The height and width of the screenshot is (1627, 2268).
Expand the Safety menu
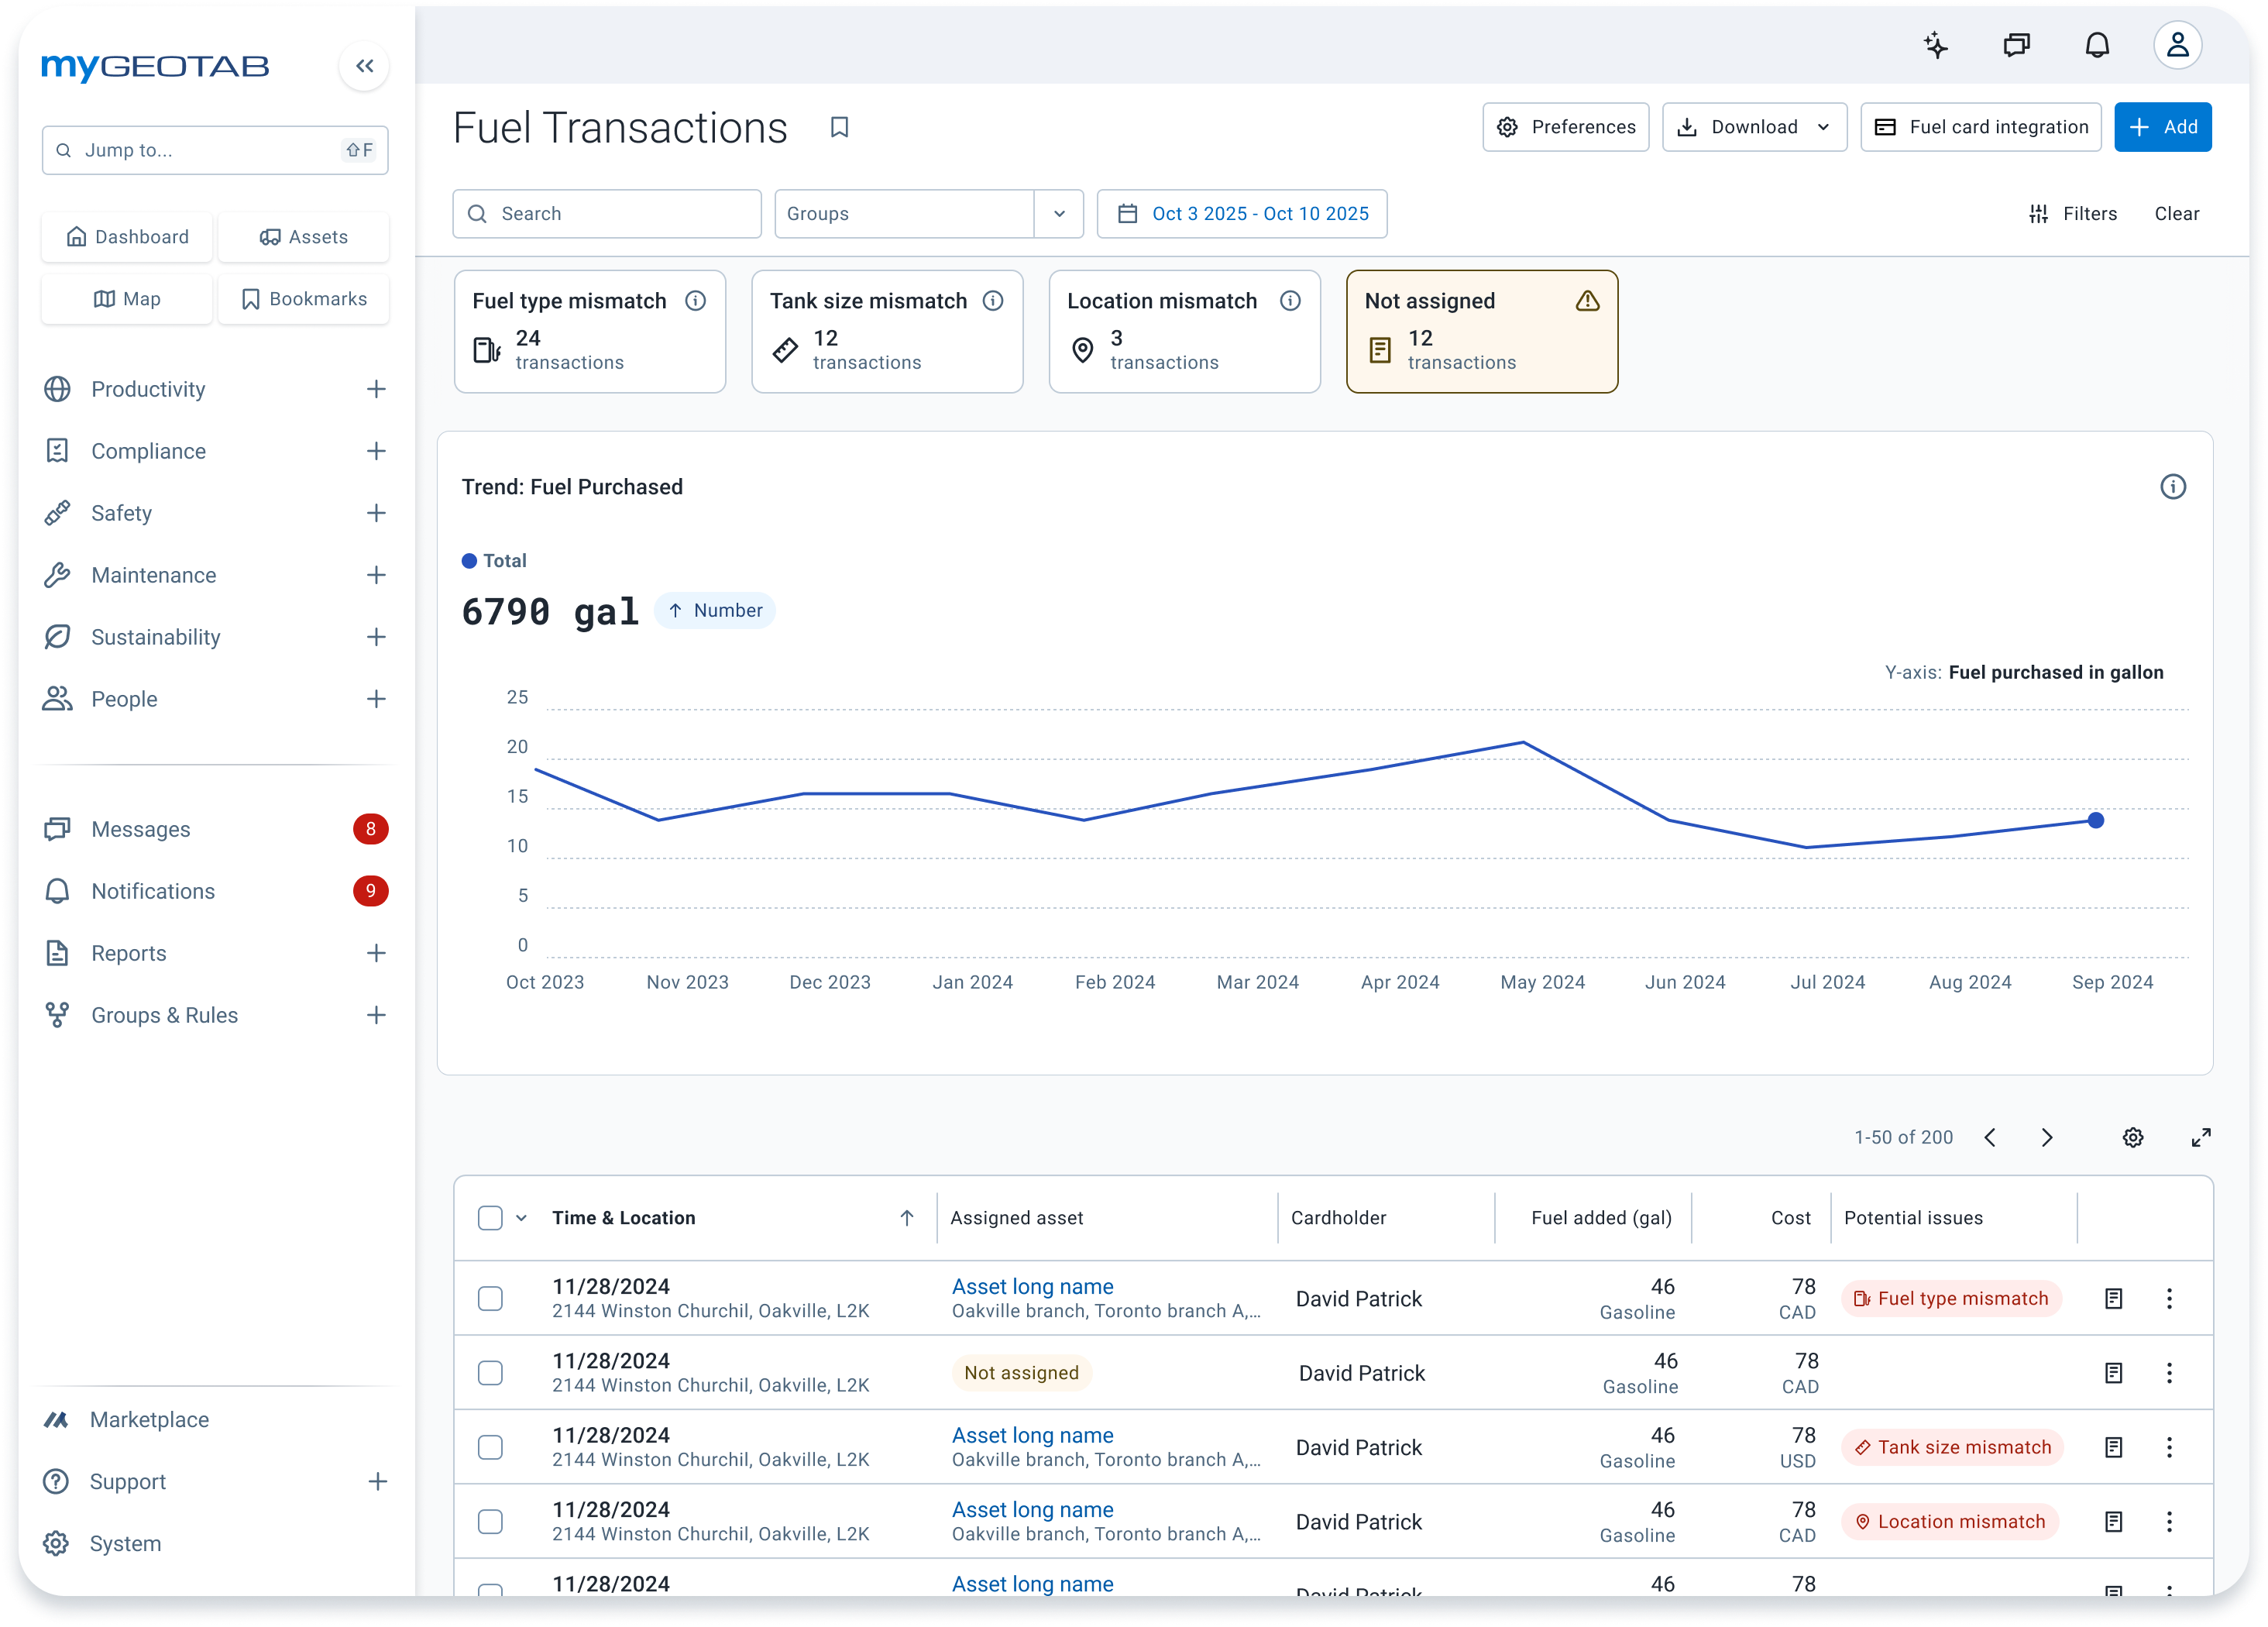click(376, 513)
